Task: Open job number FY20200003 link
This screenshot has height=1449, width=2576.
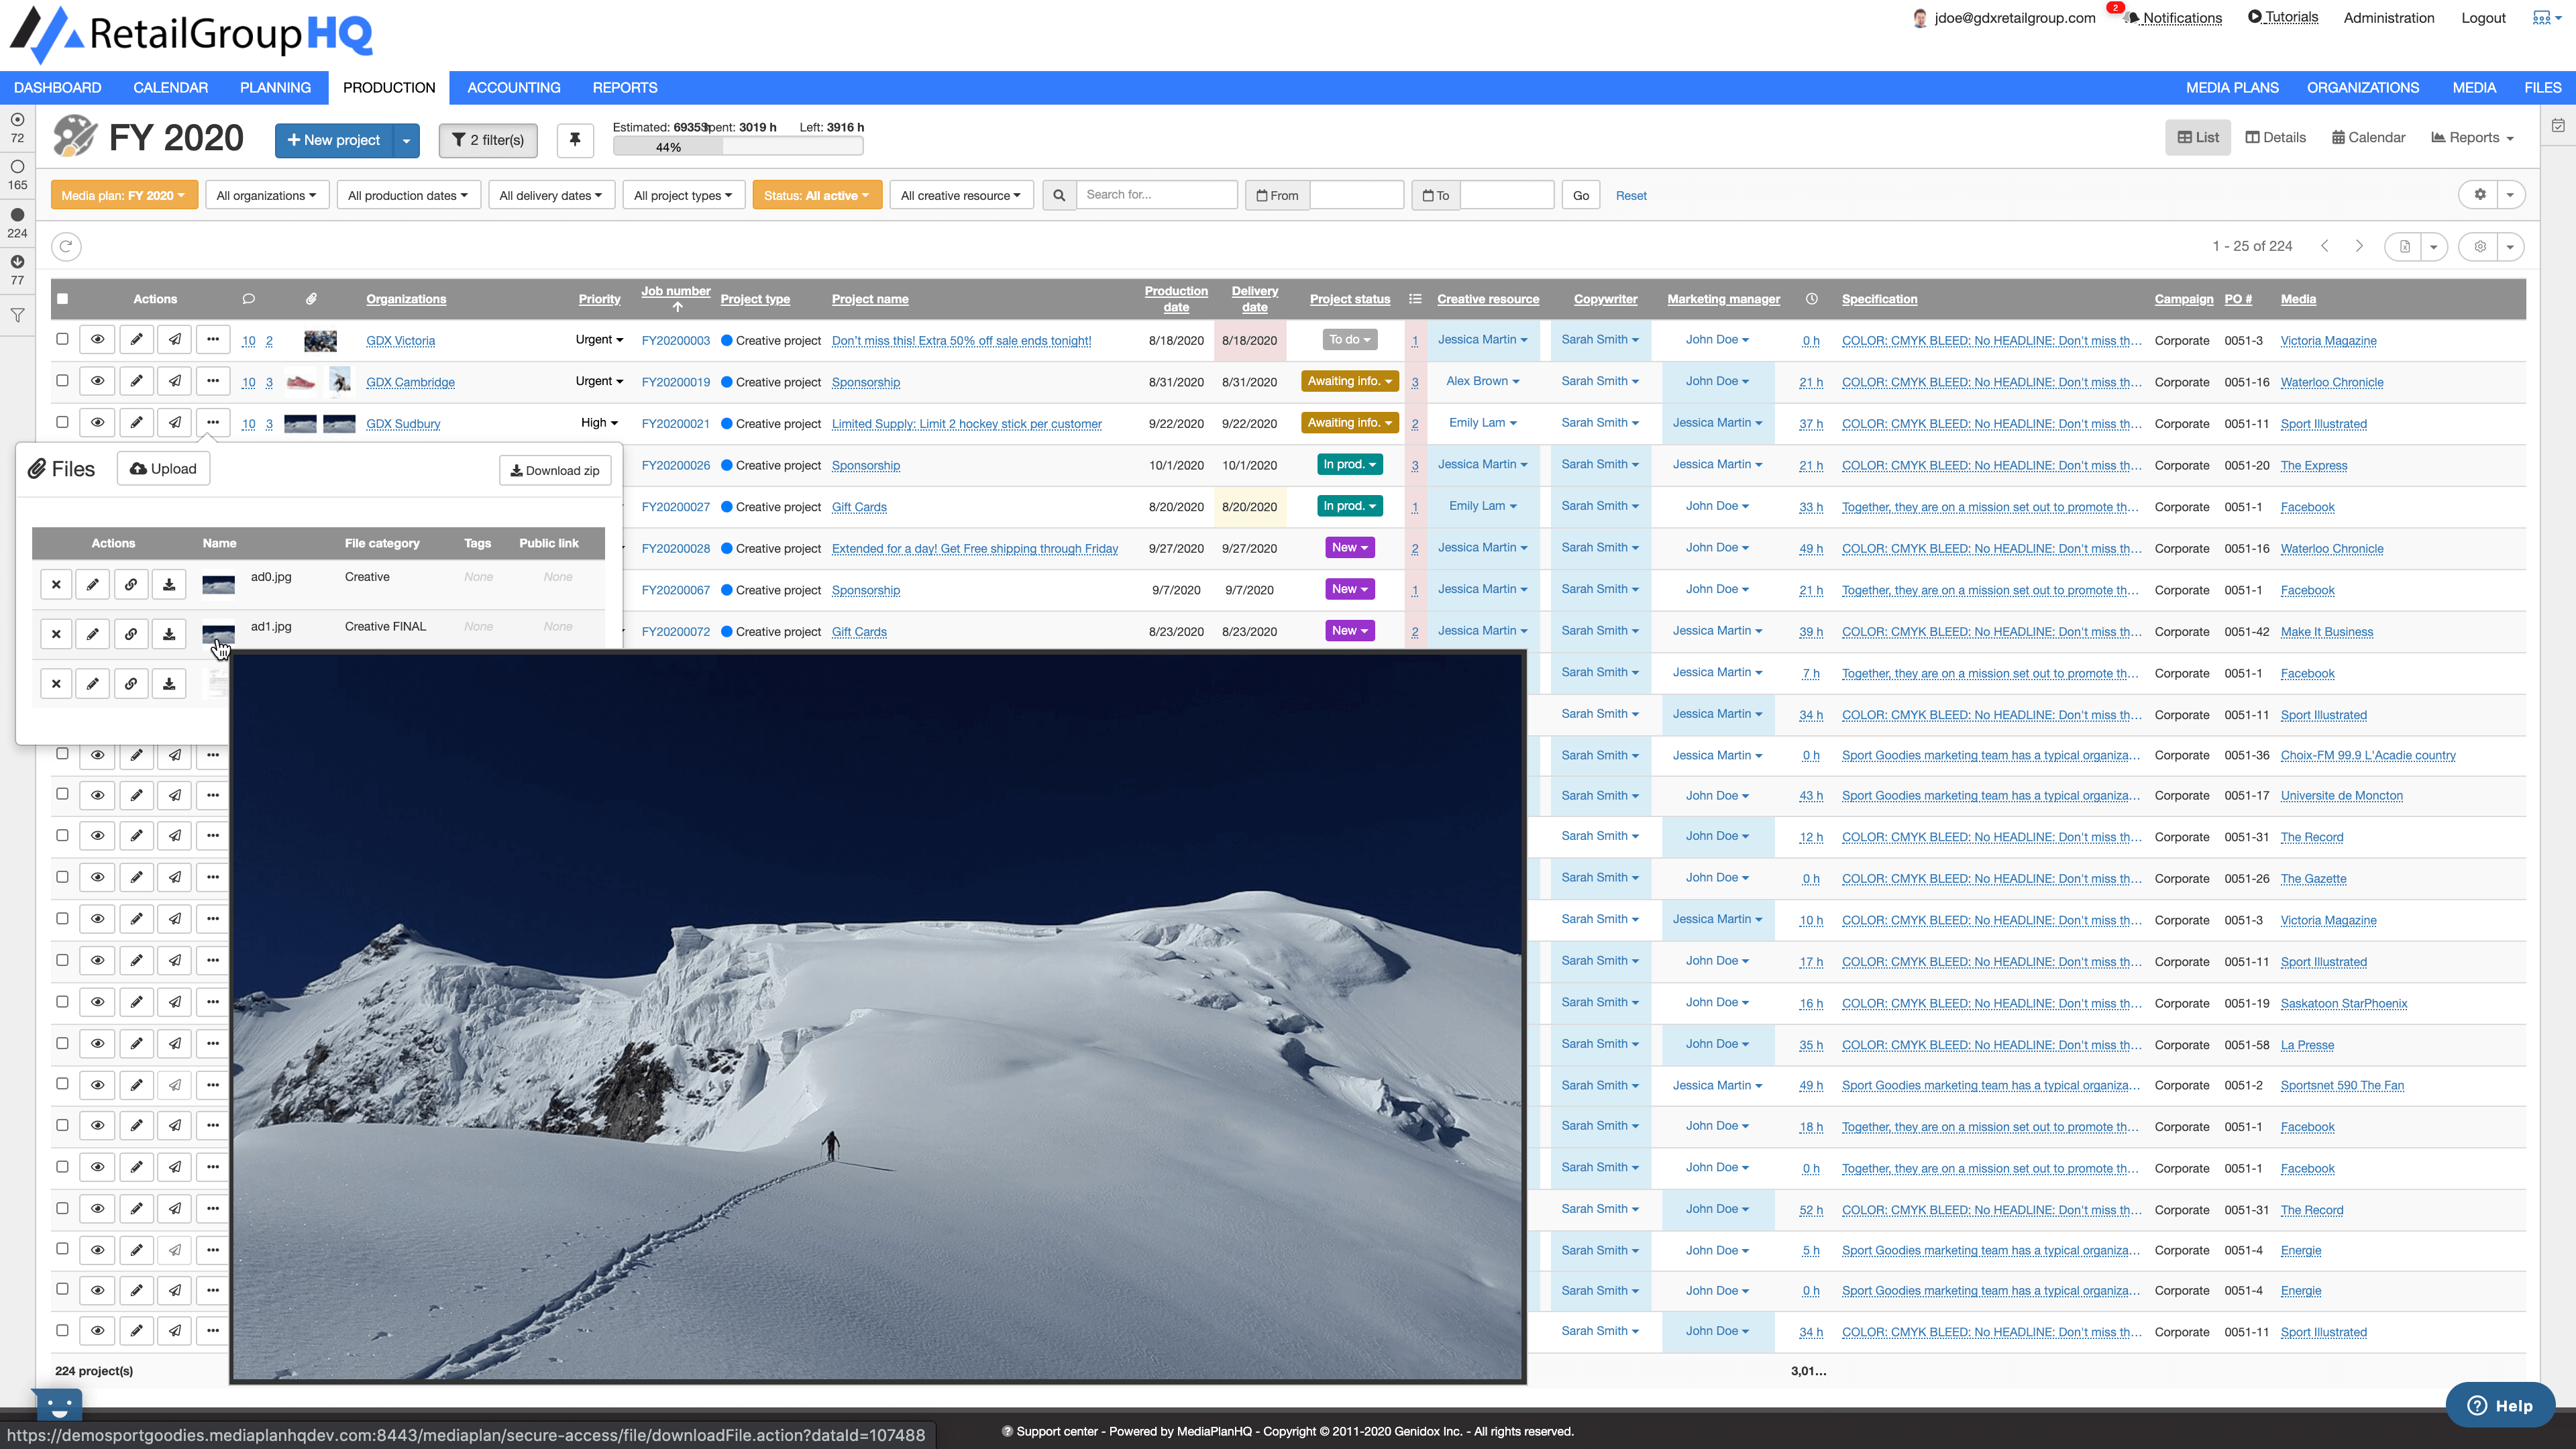Action: (x=675, y=340)
